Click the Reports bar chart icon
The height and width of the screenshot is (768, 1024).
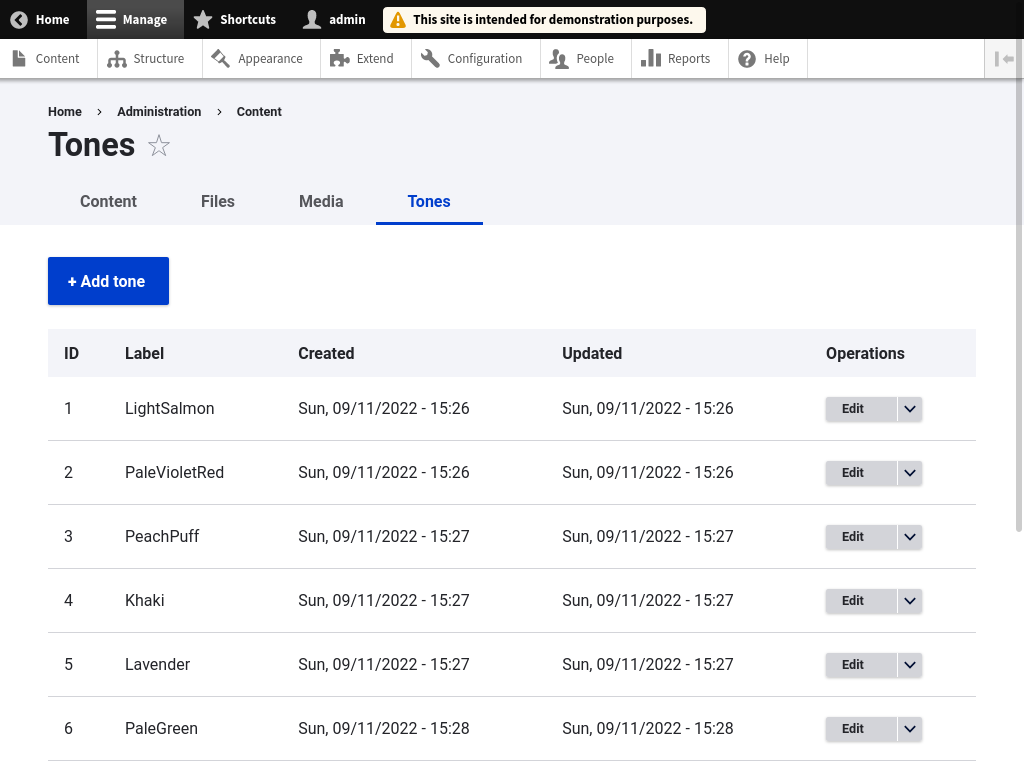651,59
